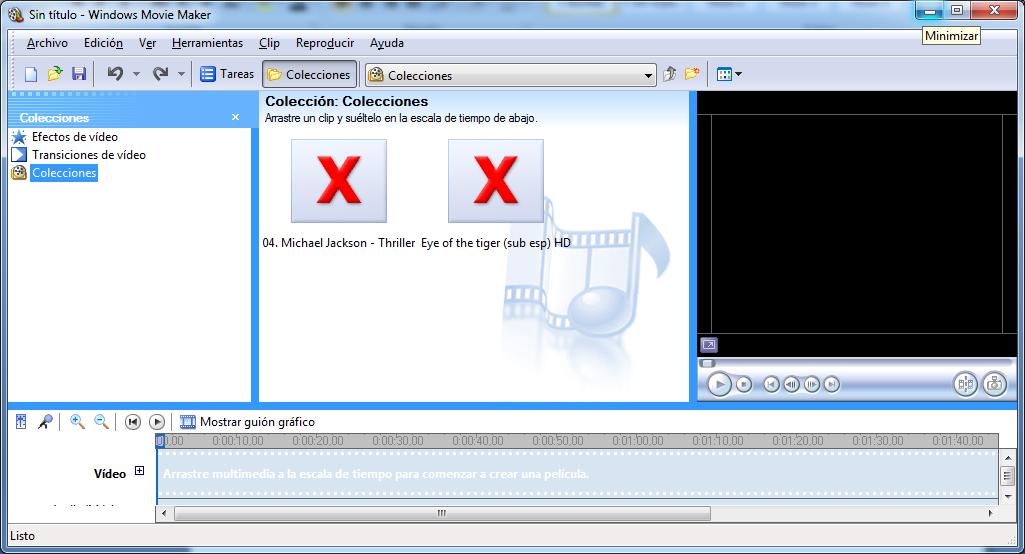This screenshot has width=1025, height=554.
Task: Click the Narrate timeline microphone icon
Action: pyautogui.click(x=45, y=422)
